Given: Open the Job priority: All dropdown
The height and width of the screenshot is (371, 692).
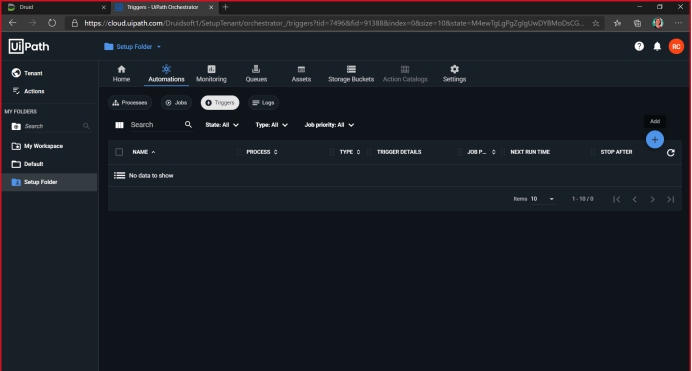Looking at the screenshot, I should (329, 125).
